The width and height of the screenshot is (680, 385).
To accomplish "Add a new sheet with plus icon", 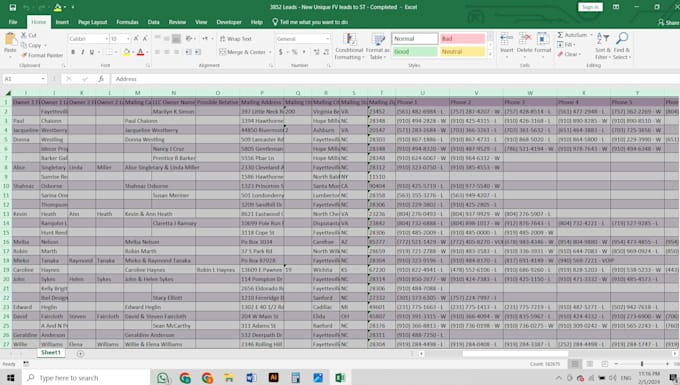I will pos(81,354).
